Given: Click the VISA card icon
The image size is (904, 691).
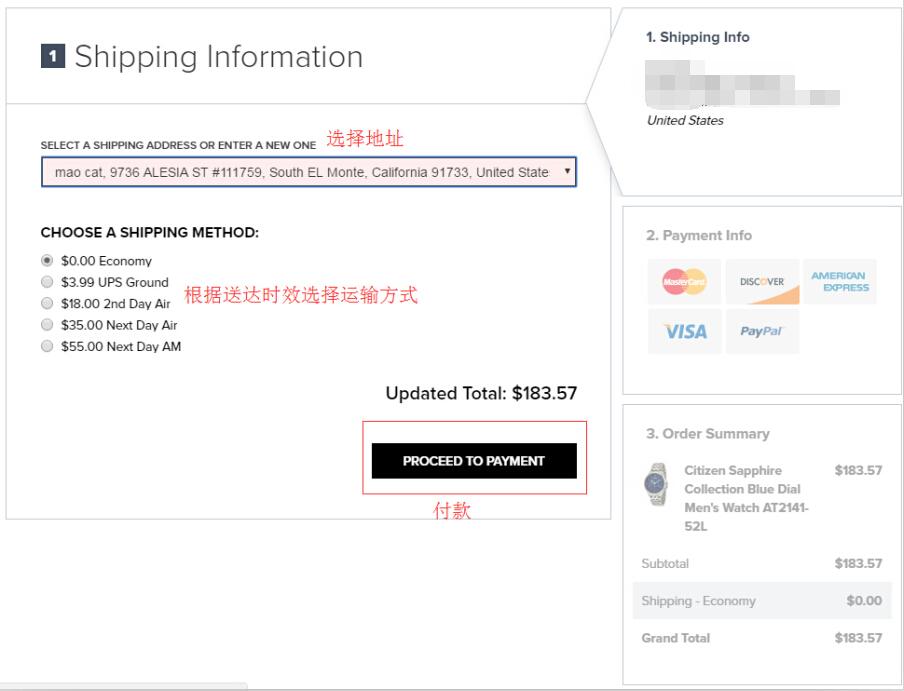Looking at the screenshot, I should [x=684, y=331].
